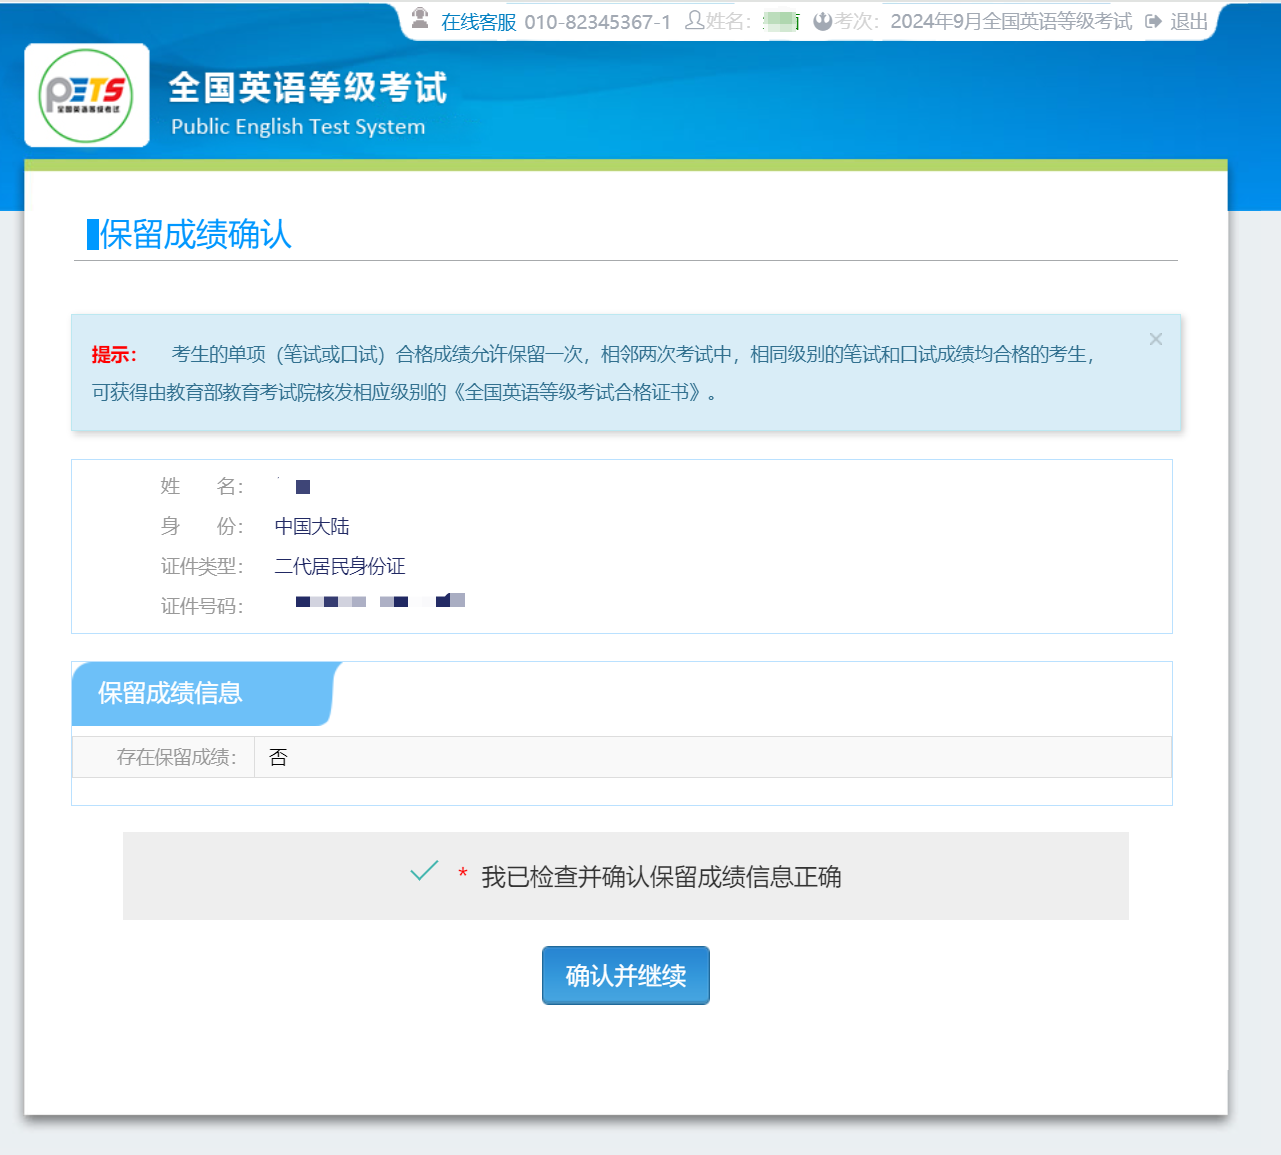The height and width of the screenshot is (1155, 1281).
Task: Click the 否 value in 存在保留成绩 row
Action: 278,757
